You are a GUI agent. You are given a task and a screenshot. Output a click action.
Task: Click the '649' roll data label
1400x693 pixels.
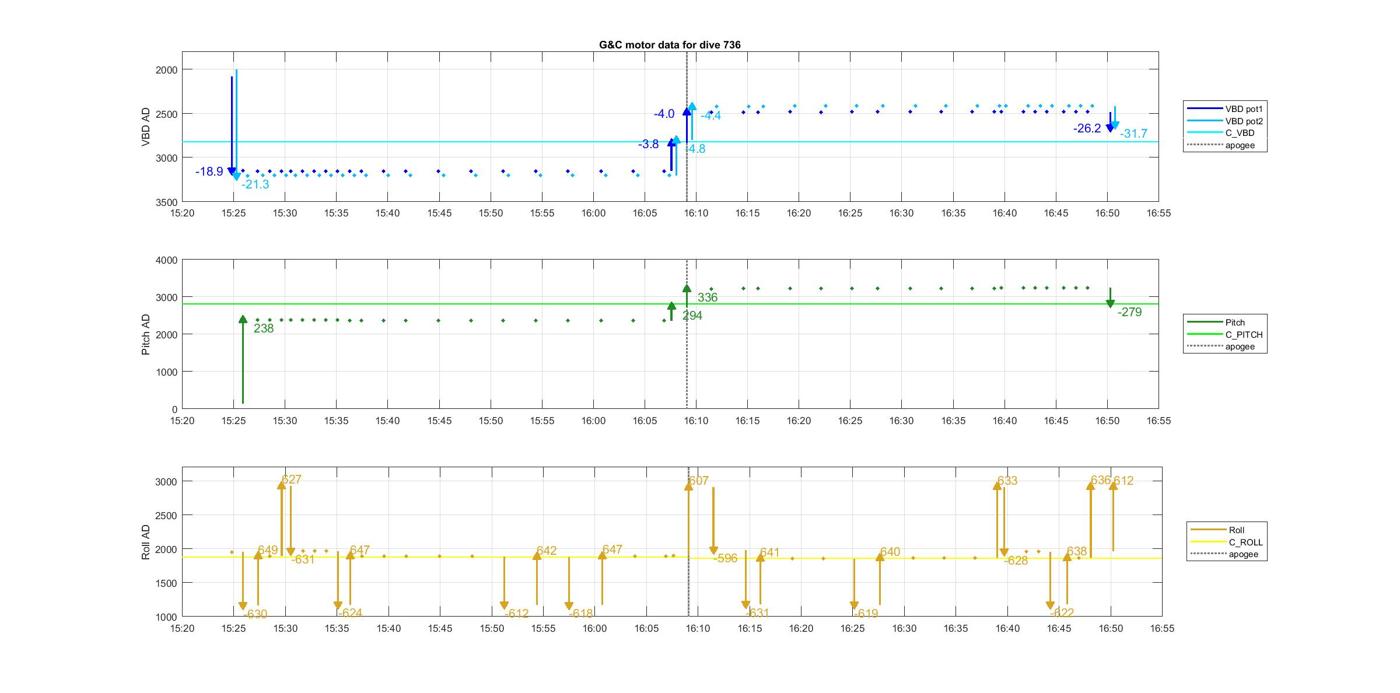[267, 551]
